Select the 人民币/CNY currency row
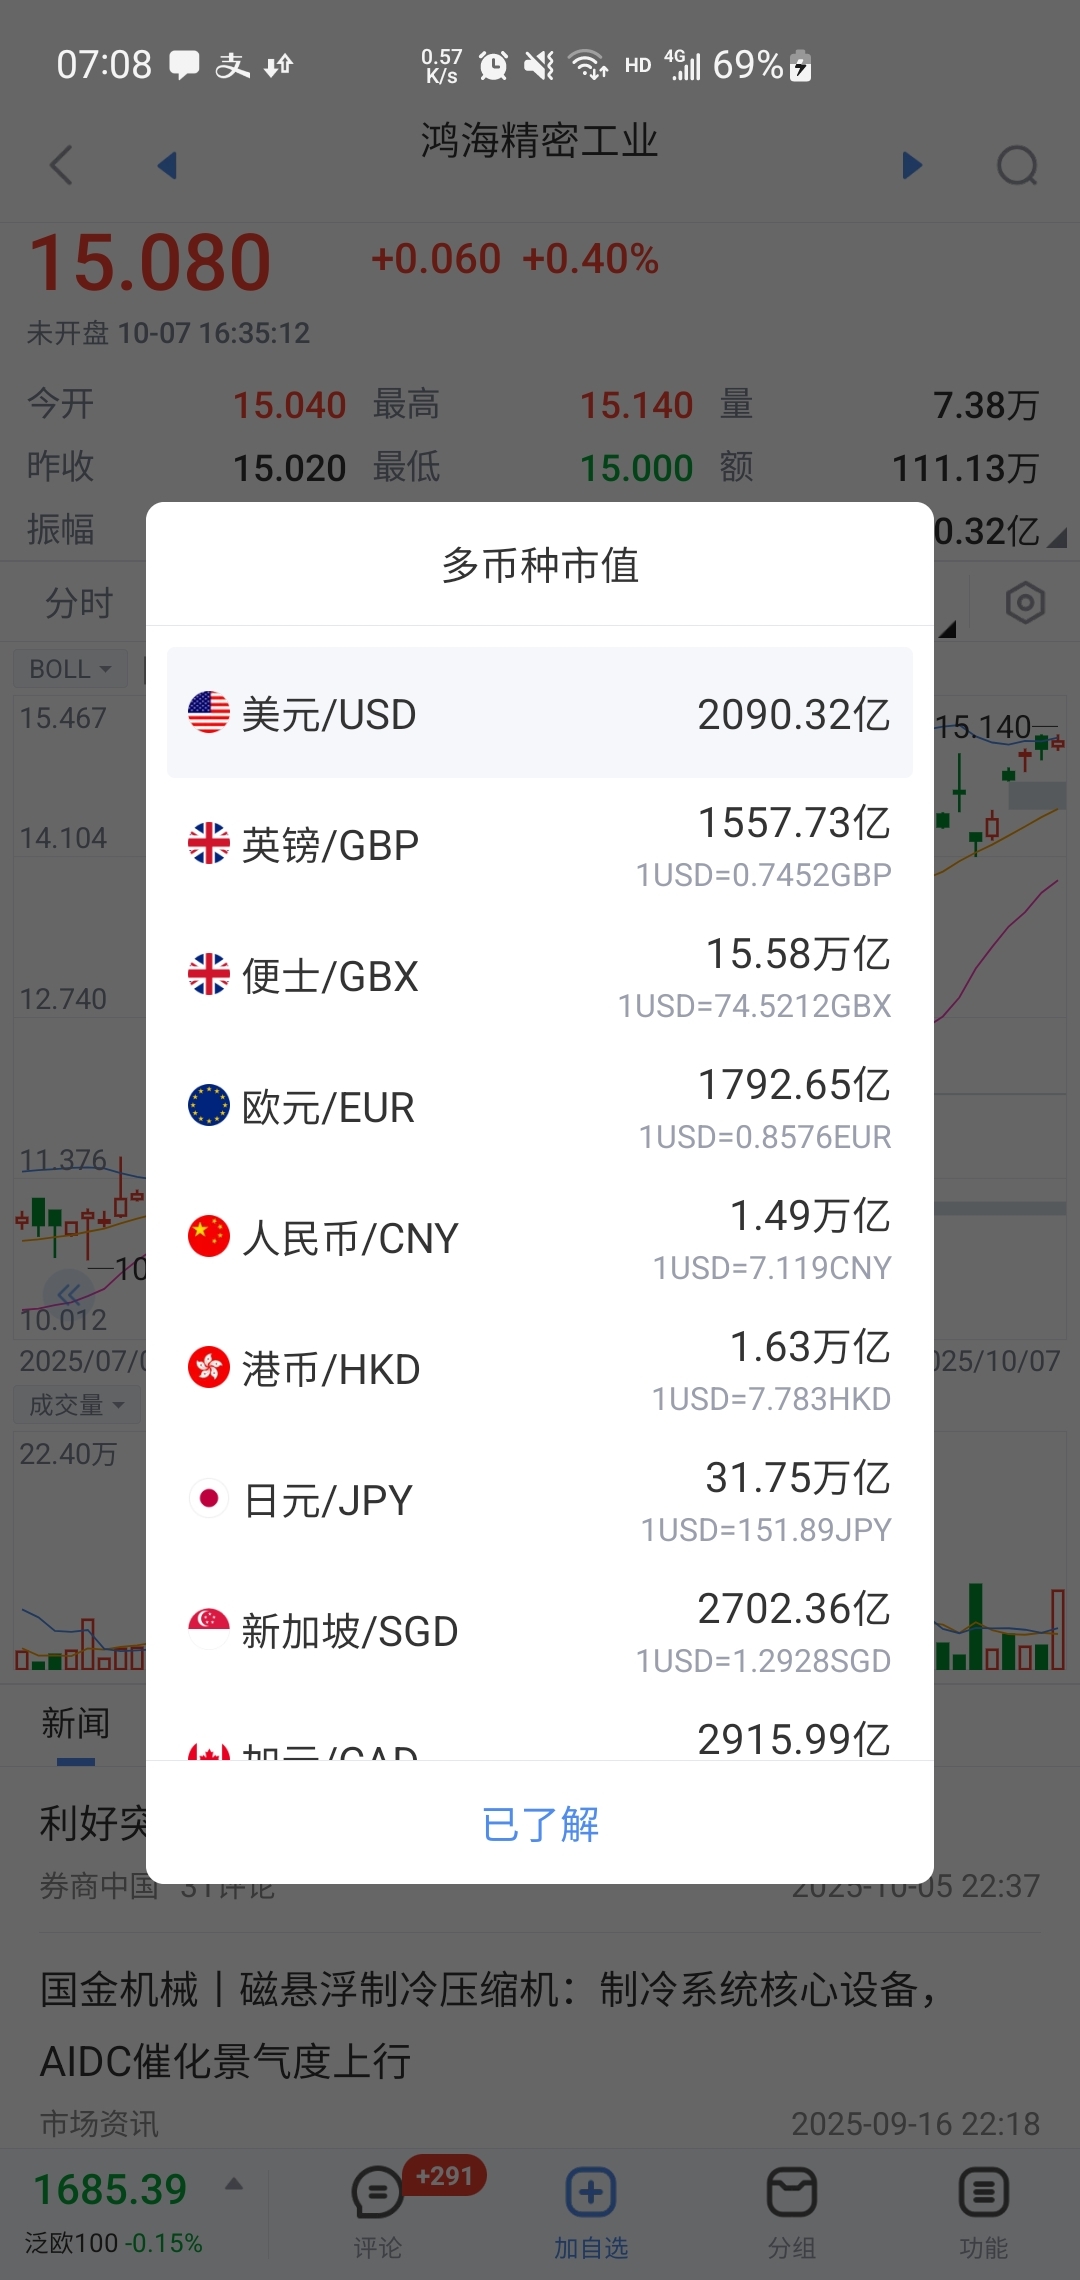The width and height of the screenshot is (1080, 2280). pyautogui.click(x=540, y=1238)
